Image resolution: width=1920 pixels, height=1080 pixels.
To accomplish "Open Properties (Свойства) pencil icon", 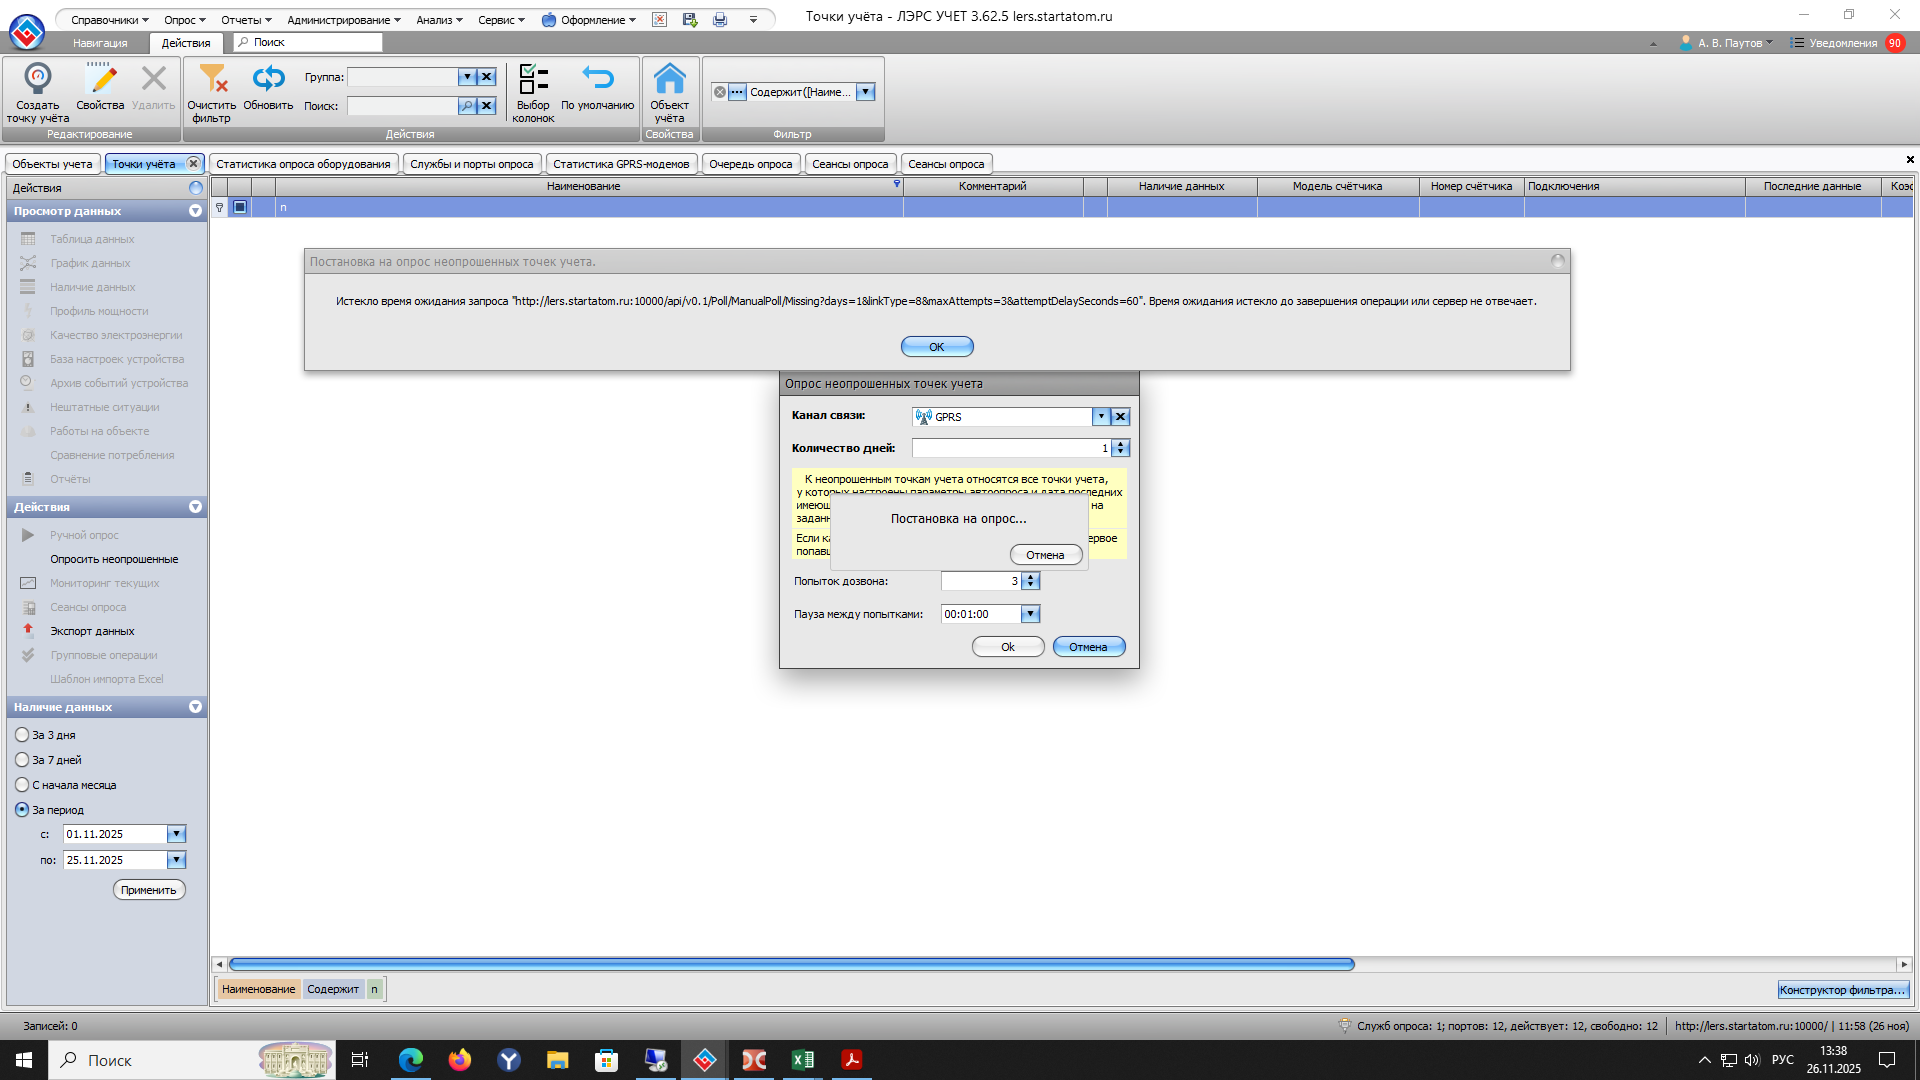I will pyautogui.click(x=100, y=79).
